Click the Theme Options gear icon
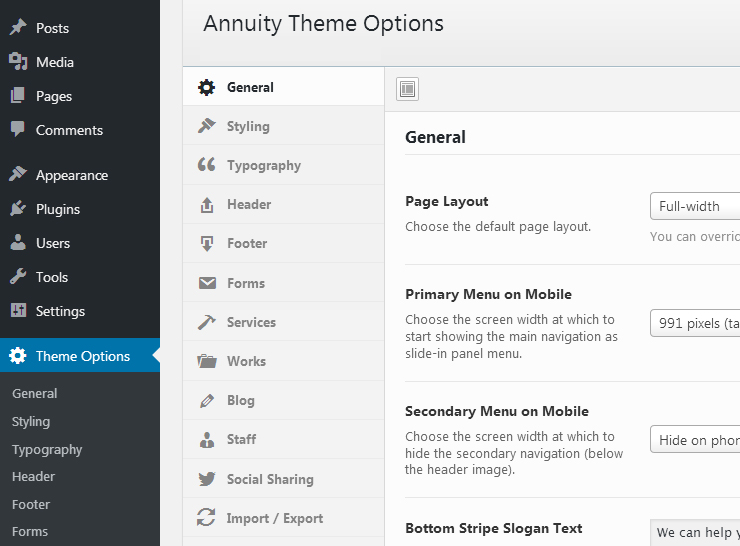The width and height of the screenshot is (740, 546). (x=18, y=355)
